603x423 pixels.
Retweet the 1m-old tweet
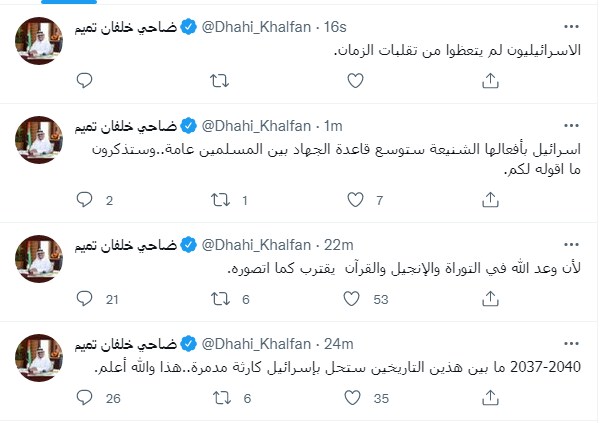click(214, 200)
